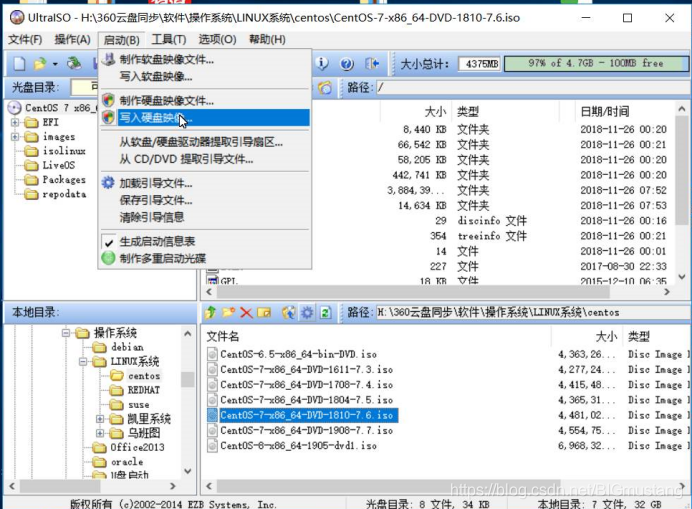Collapse the 操作系统 folder tree node
The image size is (692, 509).
[66, 333]
